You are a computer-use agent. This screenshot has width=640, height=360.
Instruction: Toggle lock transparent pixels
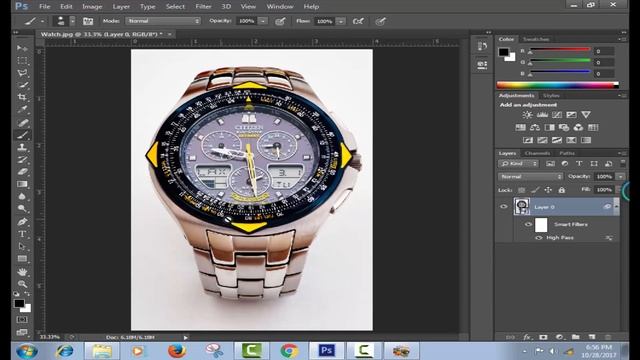tap(522, 190)
